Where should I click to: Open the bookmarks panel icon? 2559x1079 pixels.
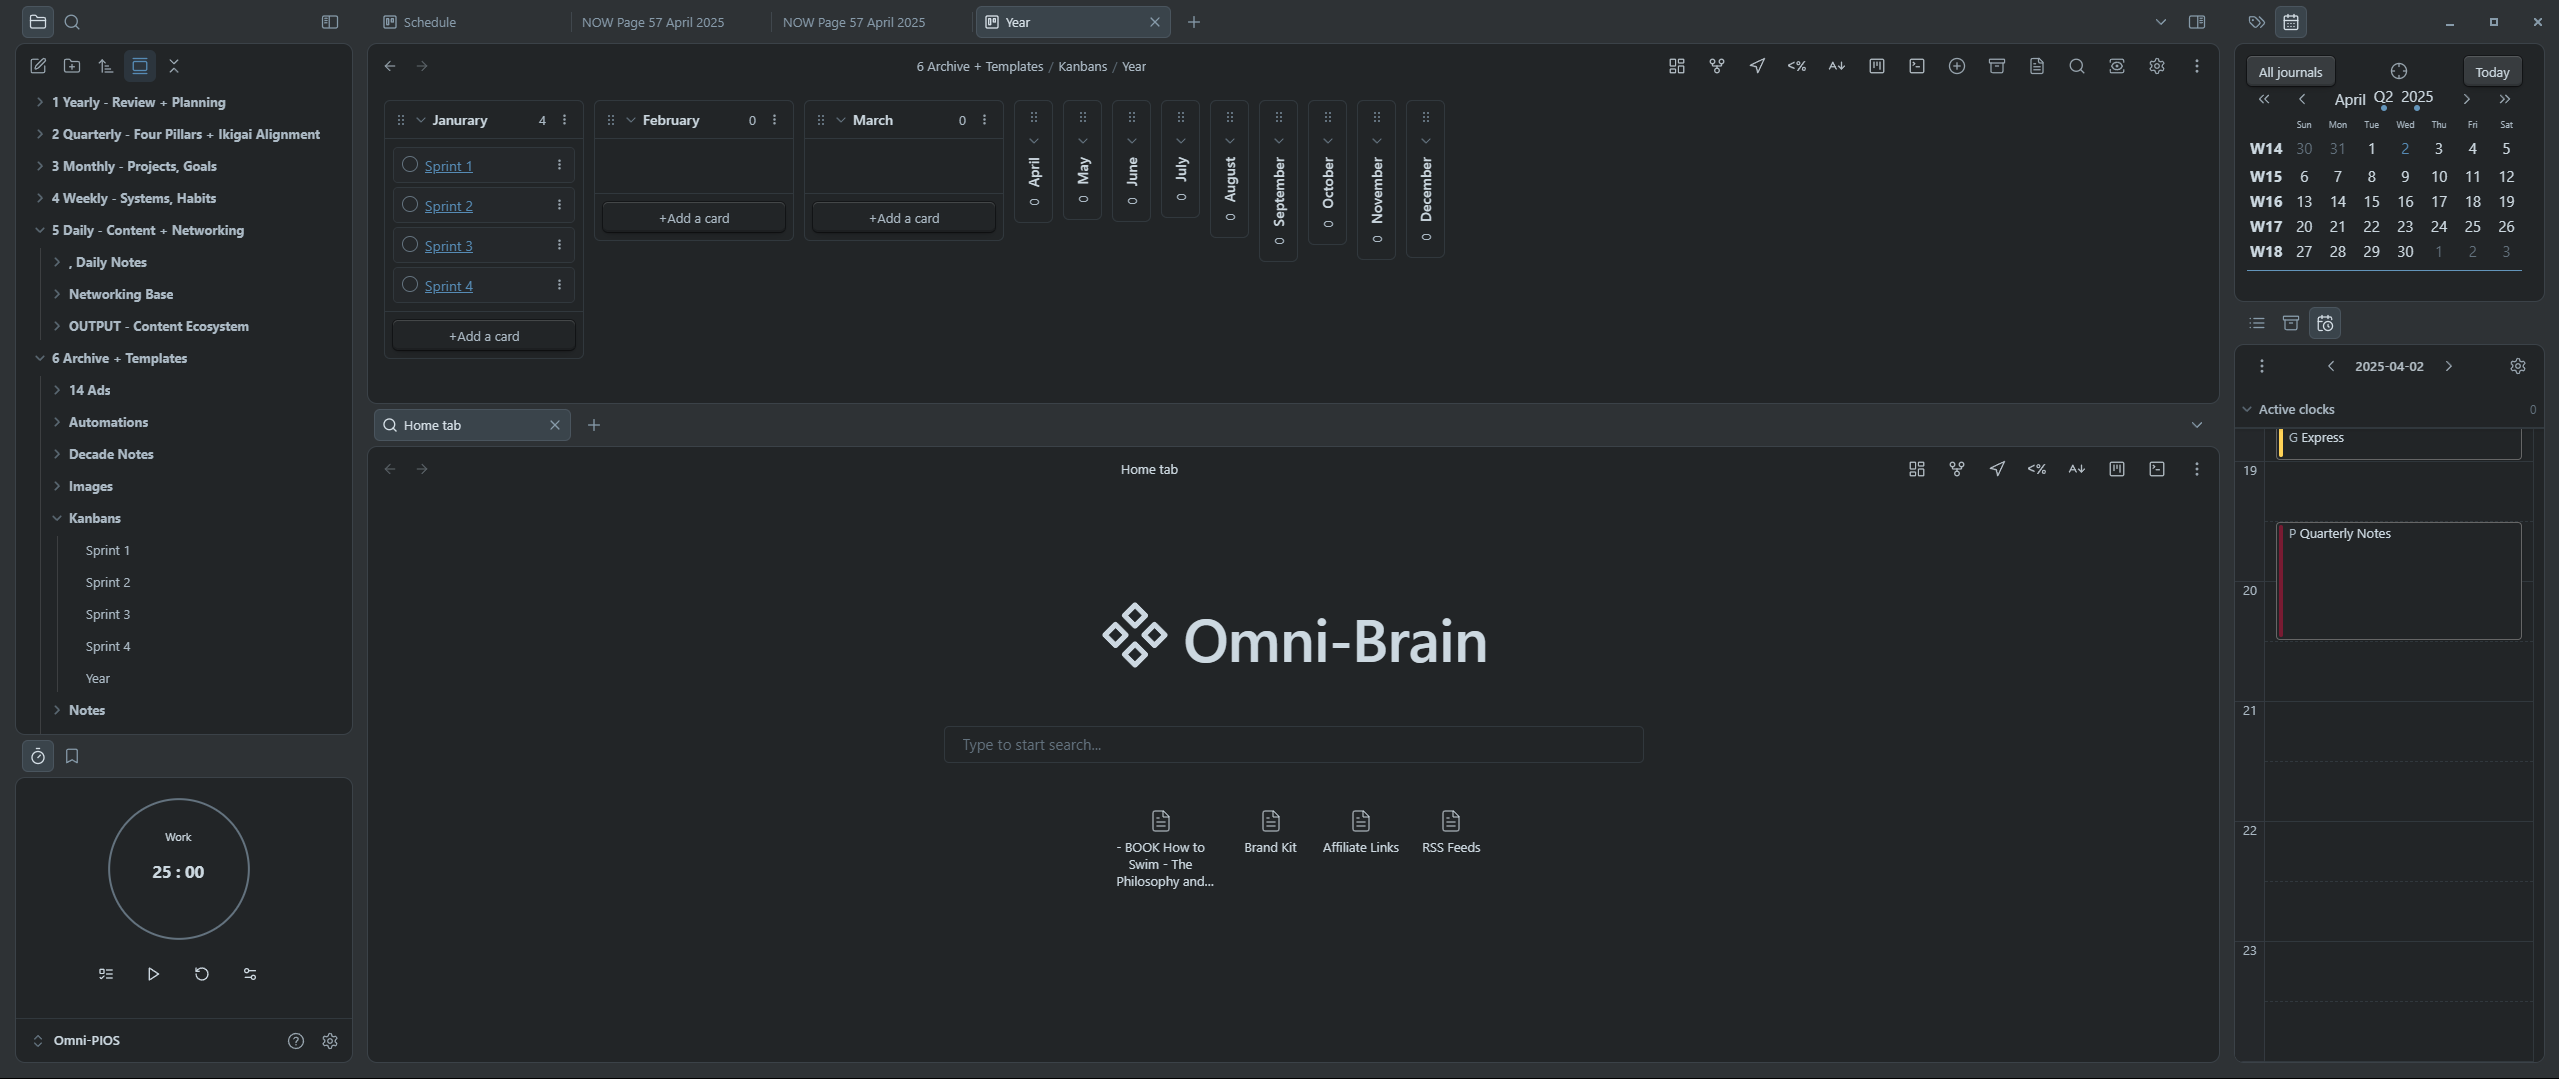coord(72,756)
